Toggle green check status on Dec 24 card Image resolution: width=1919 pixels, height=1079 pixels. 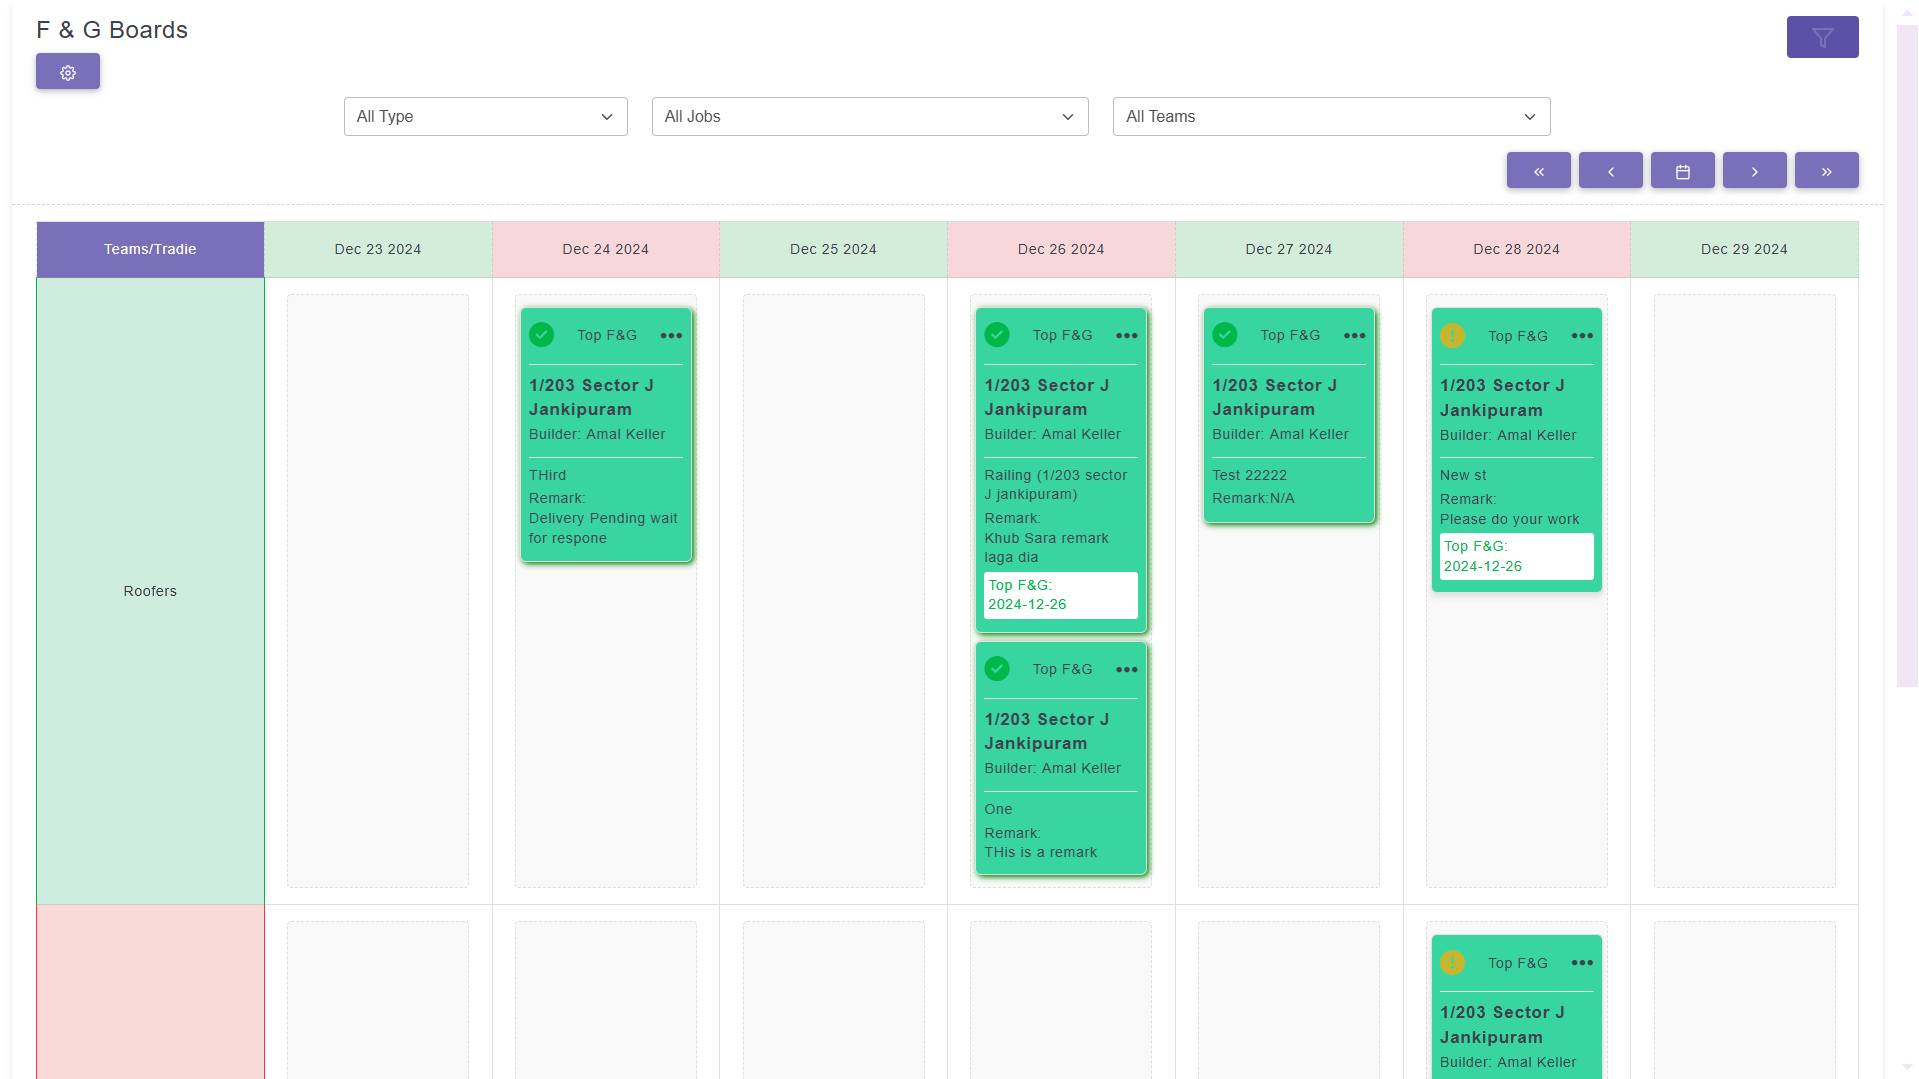[542, 335]
